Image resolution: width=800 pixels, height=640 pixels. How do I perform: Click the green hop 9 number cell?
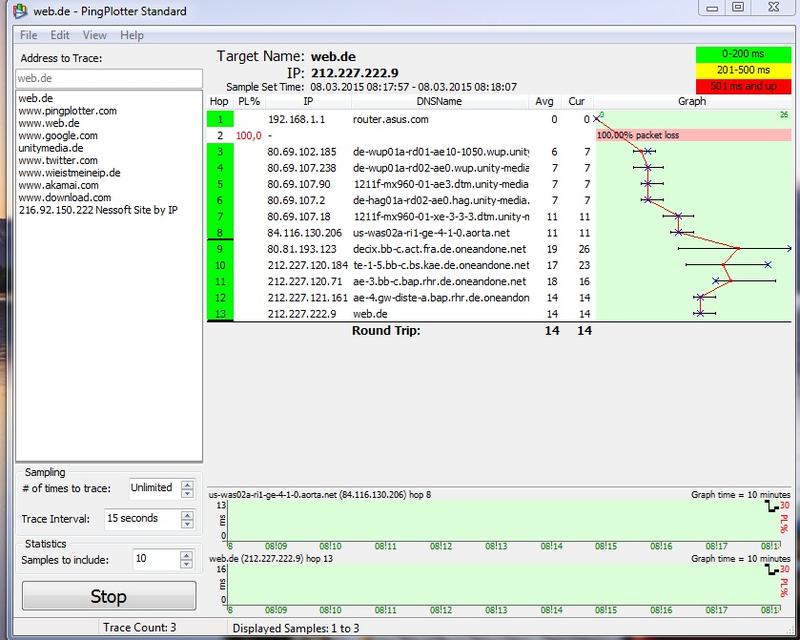click(219, 248)
